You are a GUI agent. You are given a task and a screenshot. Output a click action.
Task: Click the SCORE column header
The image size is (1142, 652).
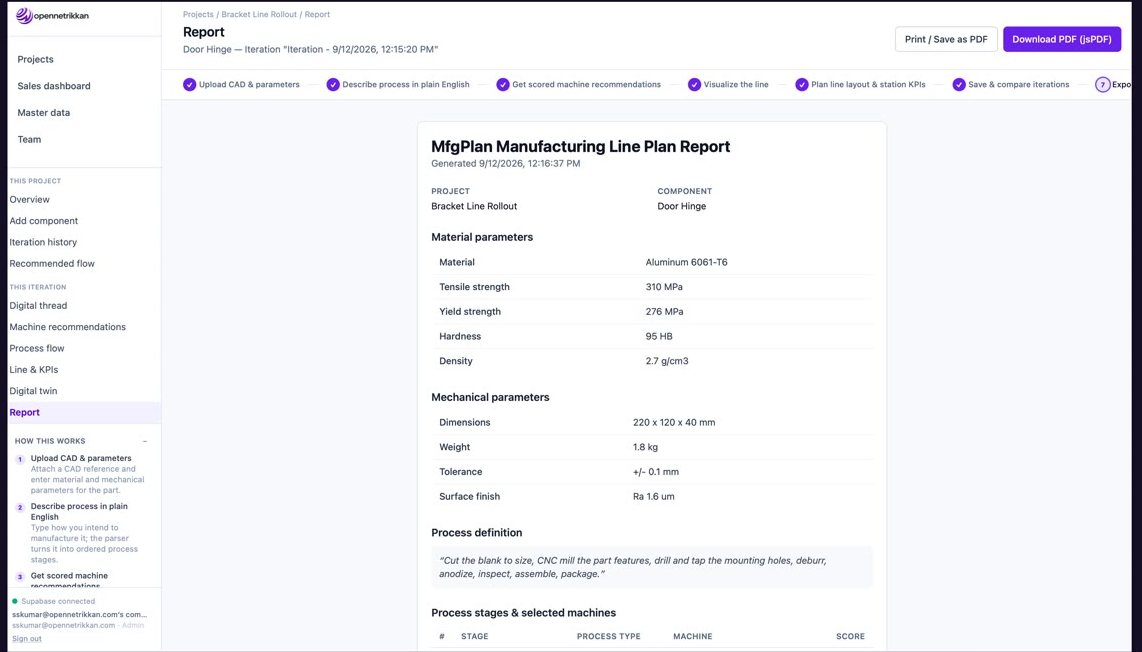(851, 637)
